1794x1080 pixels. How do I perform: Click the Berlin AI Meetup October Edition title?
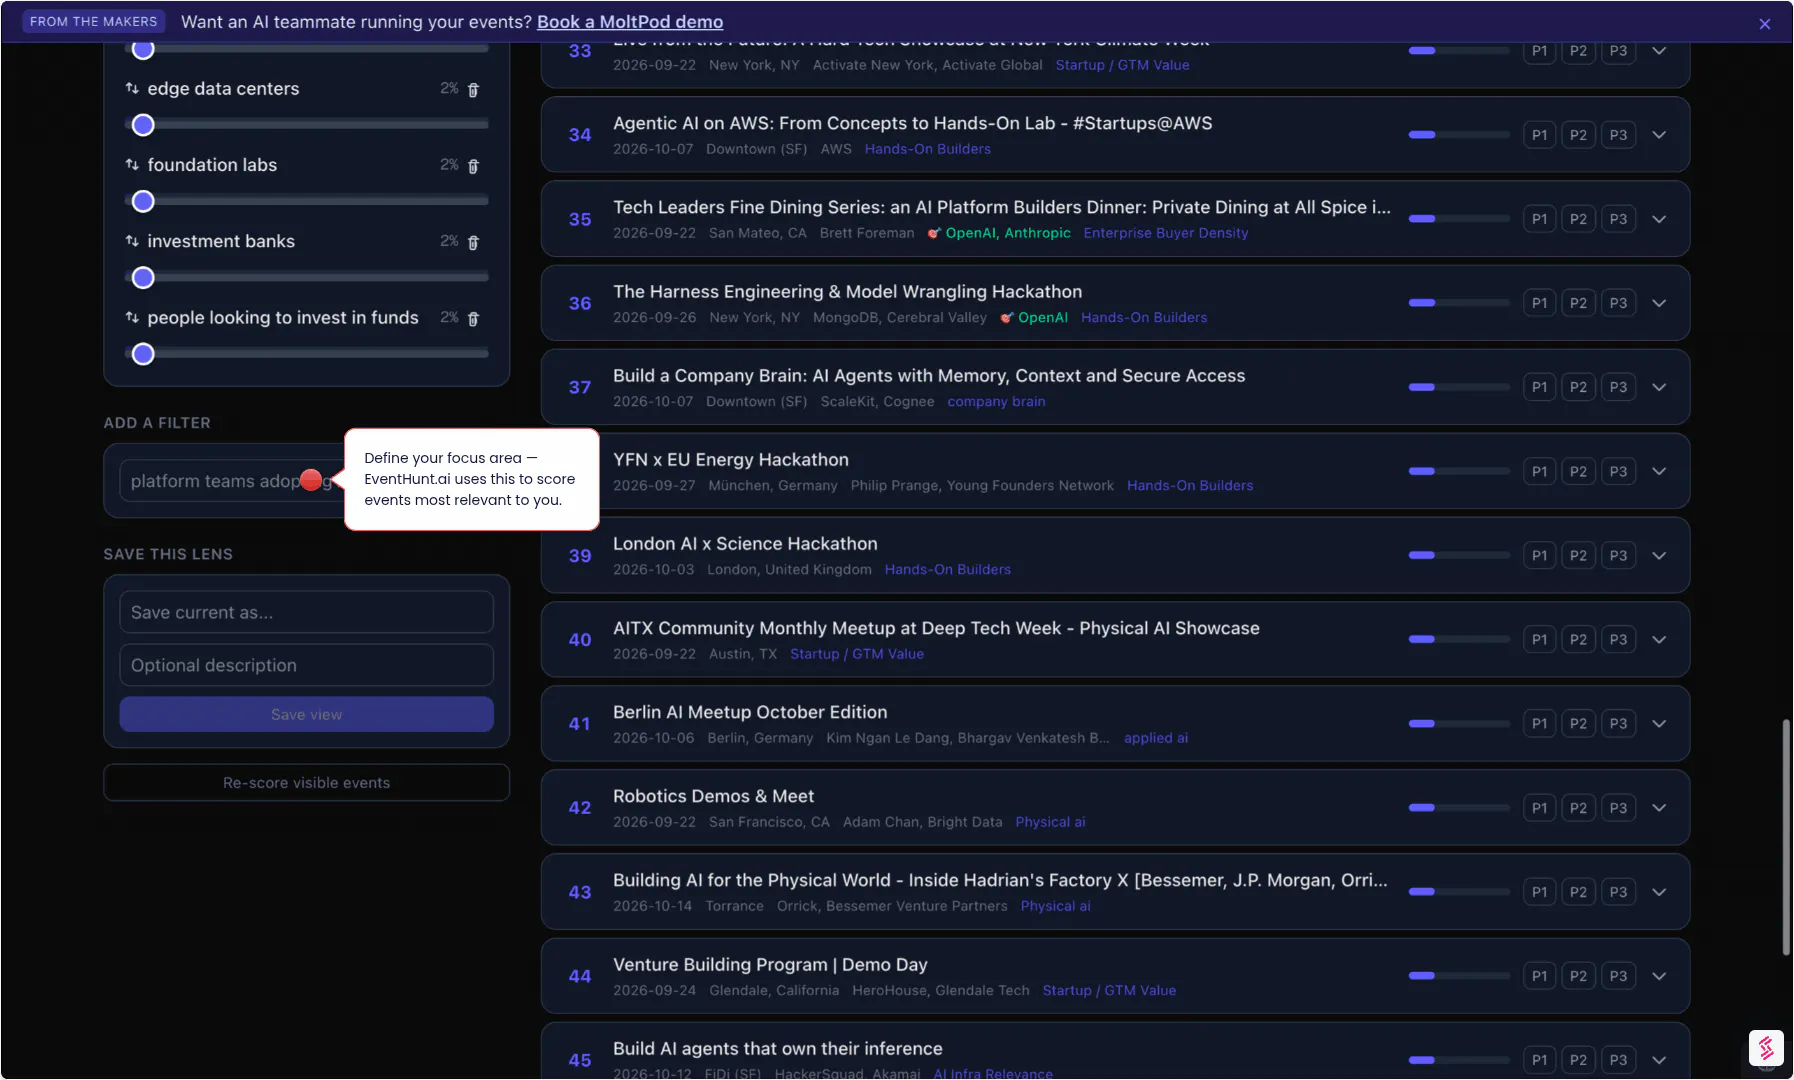(x=750, y=712)
